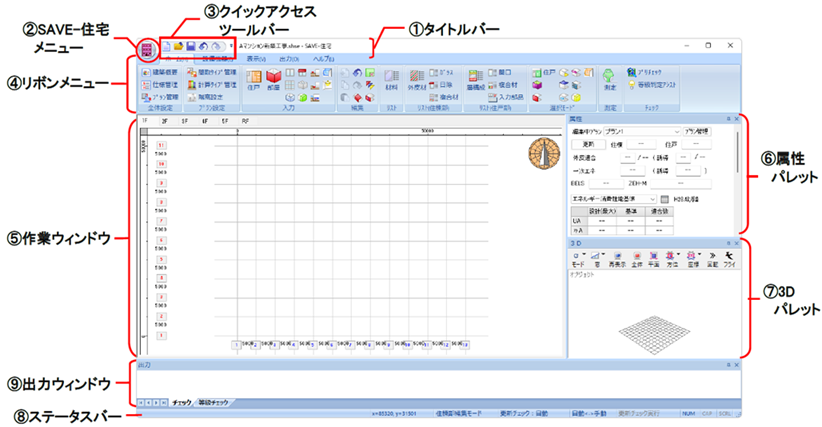Switch to the 等級チェック output tab
The height and width of the screenshot is (427, 822).
coord(214,401)
